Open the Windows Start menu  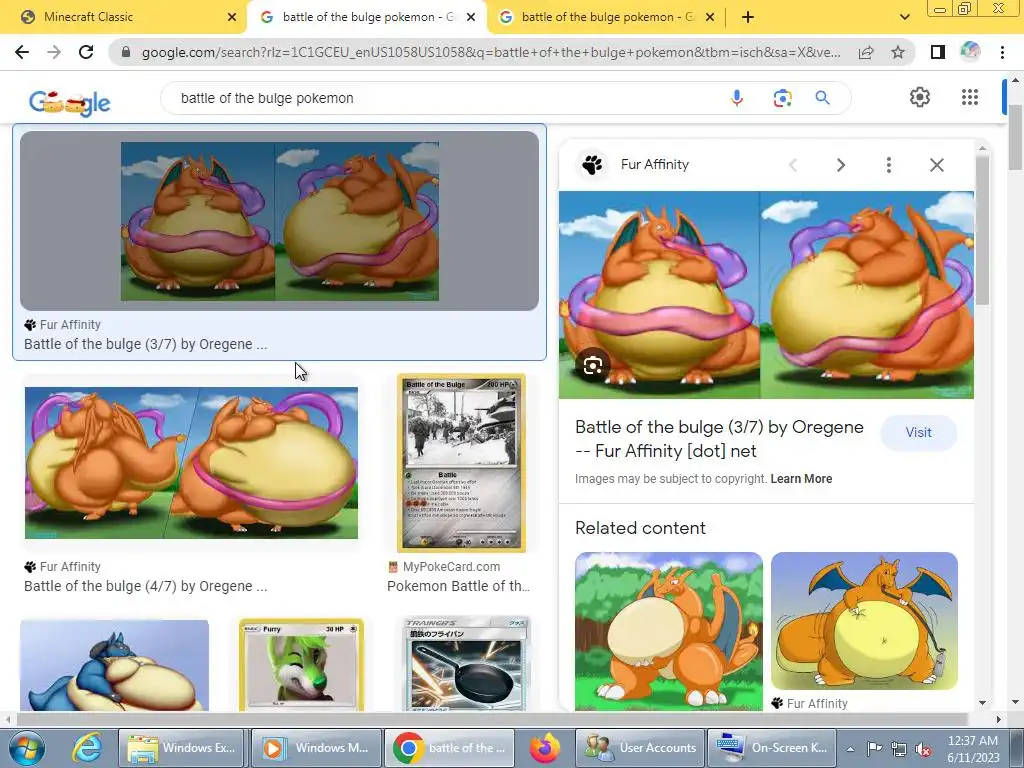click(25, 748)
